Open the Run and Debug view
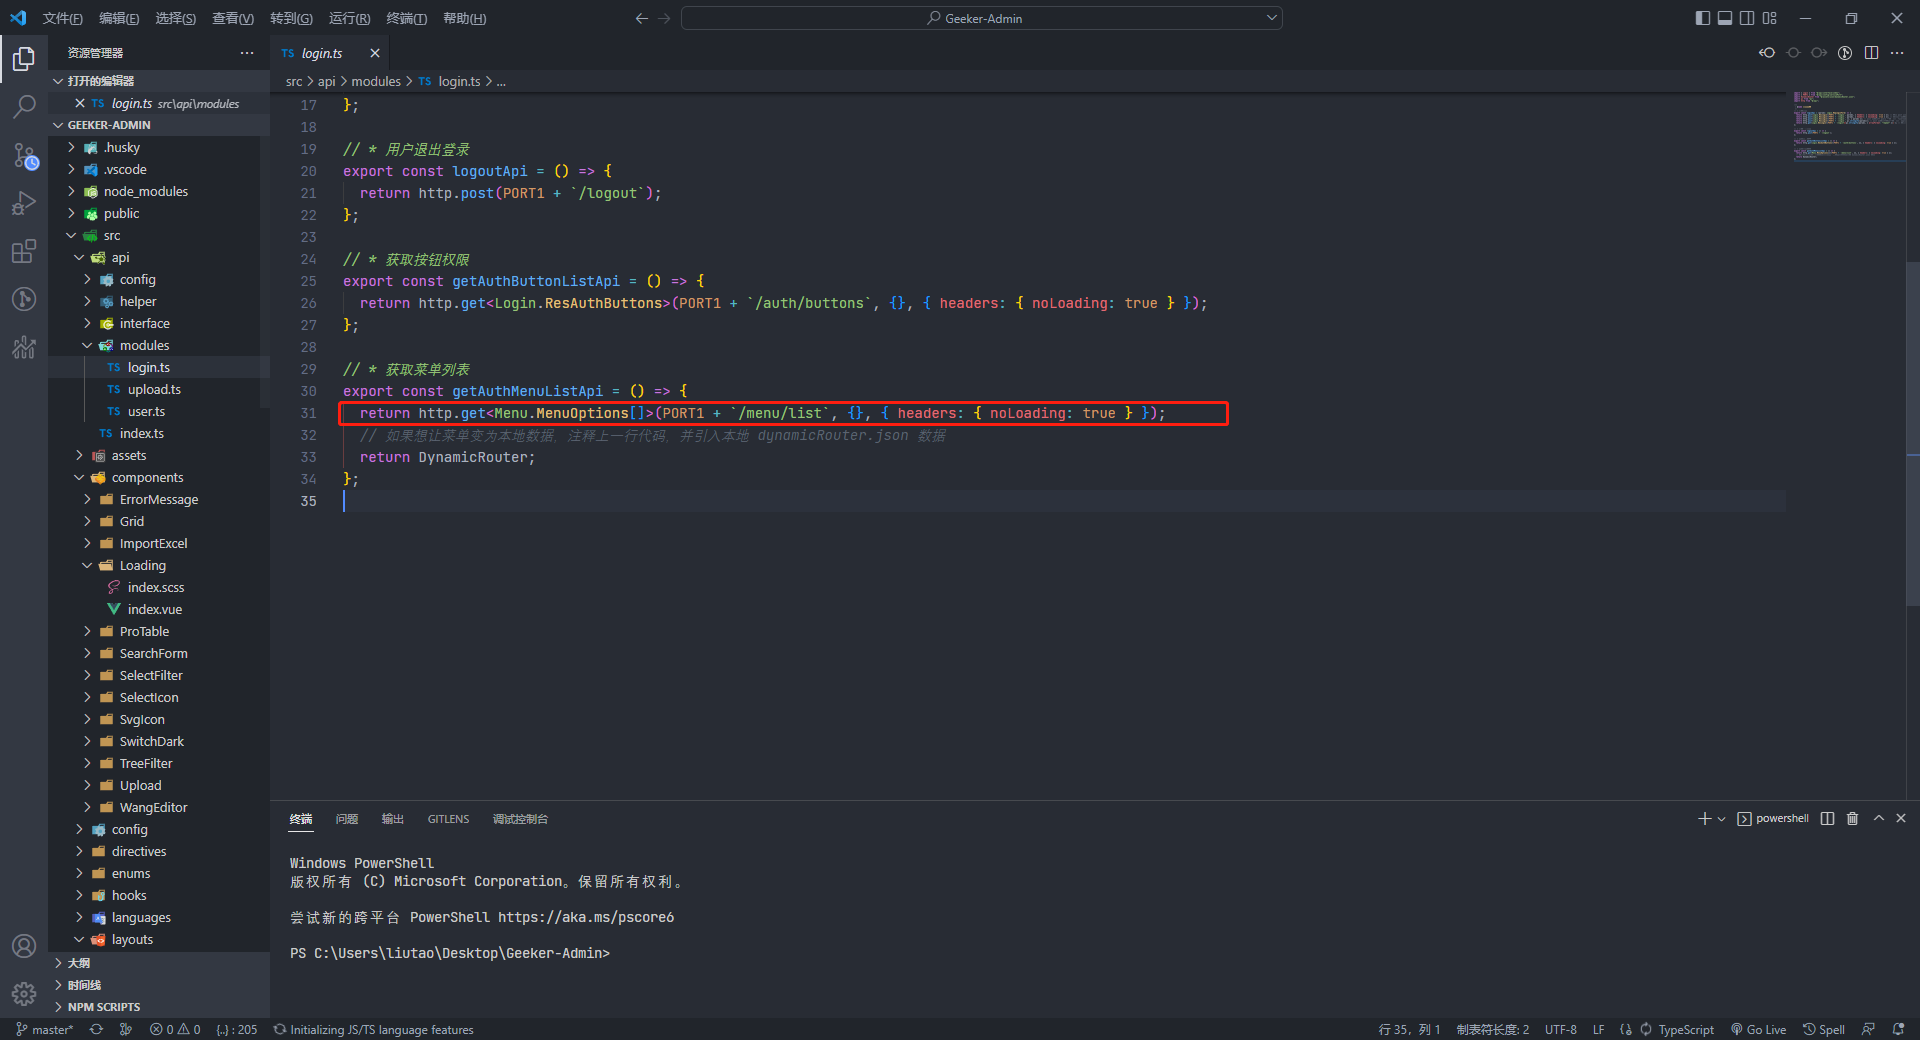The image size is (1920, 1040). click(x=24, y=203)
